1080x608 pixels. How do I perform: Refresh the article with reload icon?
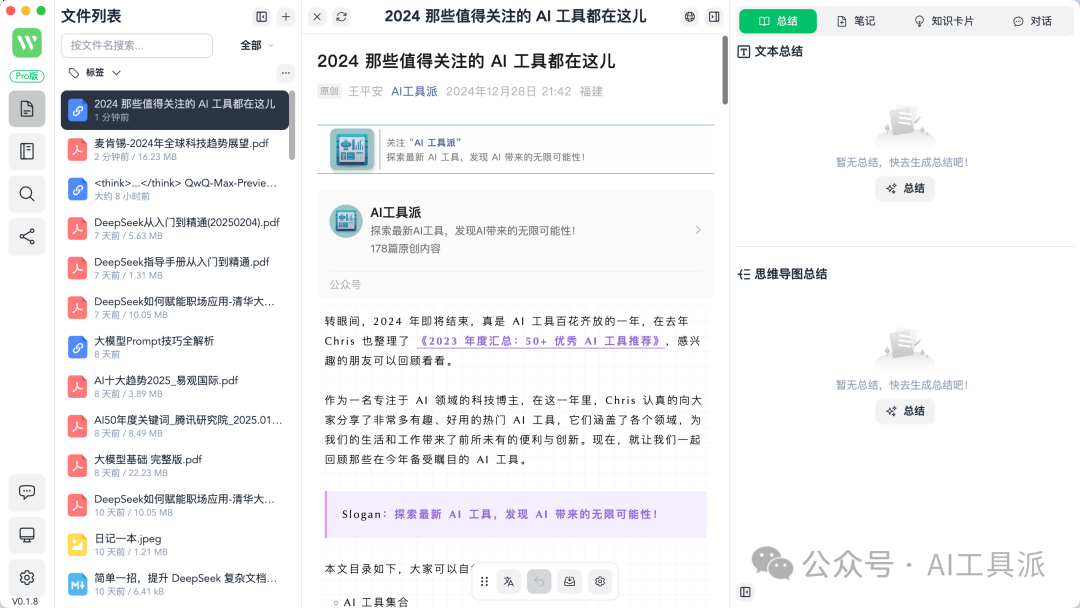click(x=341, y=17)
